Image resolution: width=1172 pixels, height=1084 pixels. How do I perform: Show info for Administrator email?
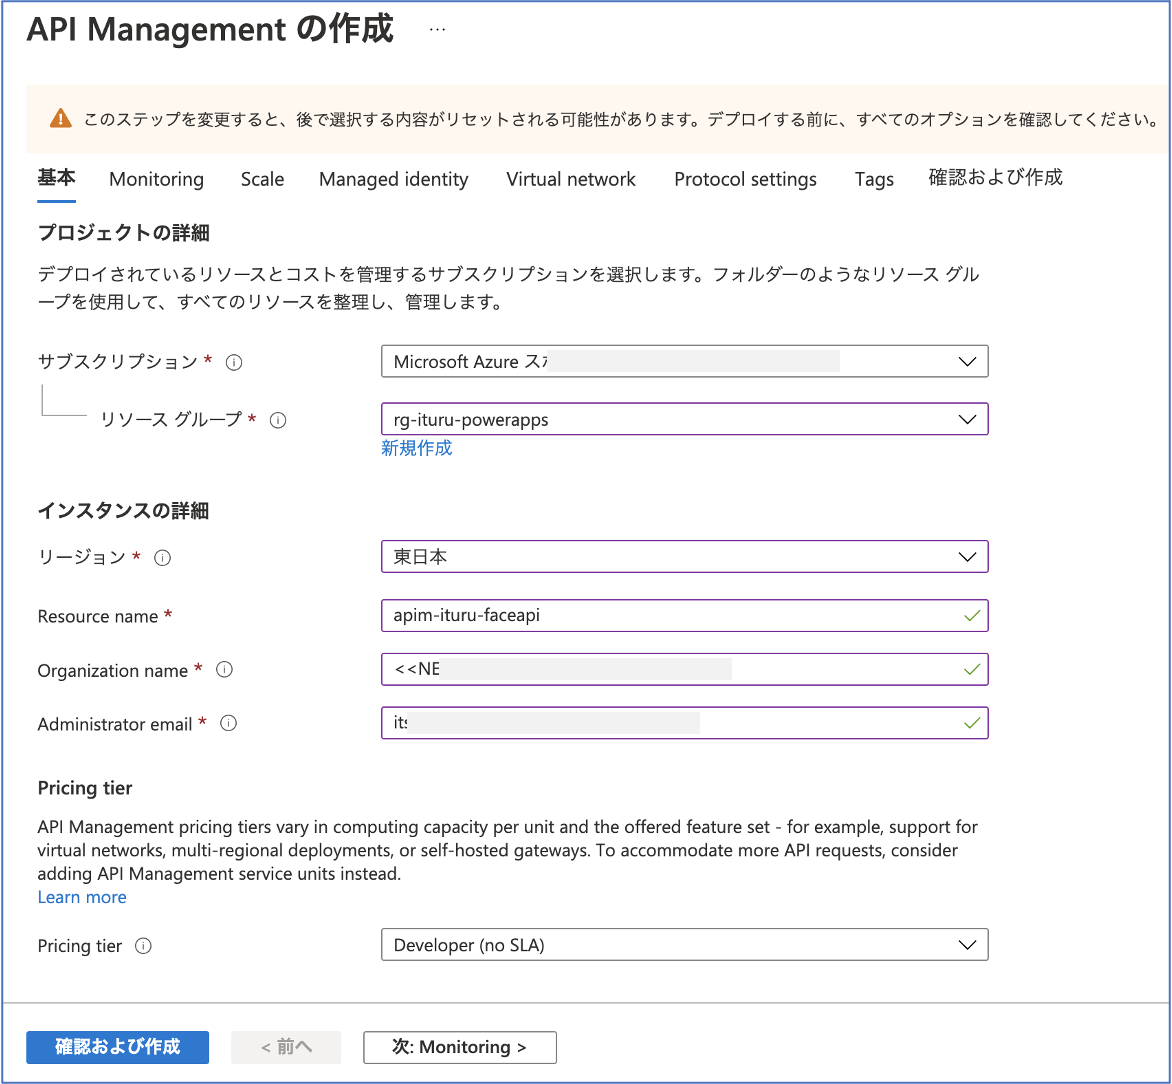229,724
